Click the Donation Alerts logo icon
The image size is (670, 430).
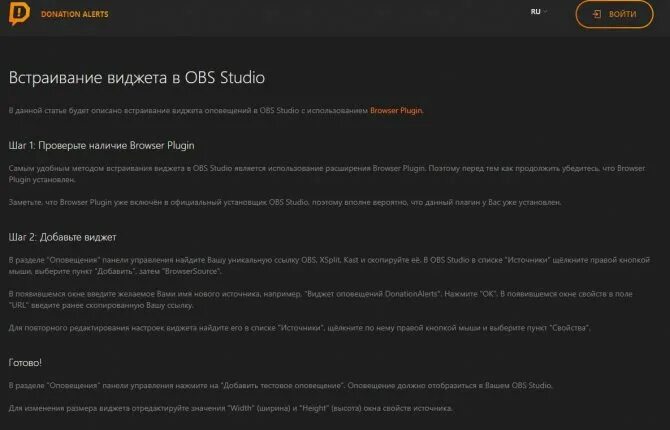tap(19, 13)
